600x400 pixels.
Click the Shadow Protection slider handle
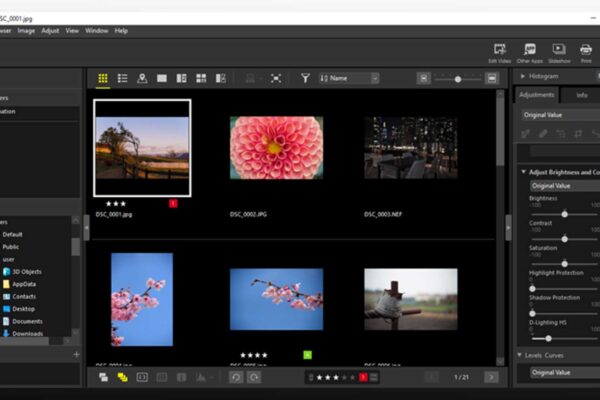[x=532, y=314]
